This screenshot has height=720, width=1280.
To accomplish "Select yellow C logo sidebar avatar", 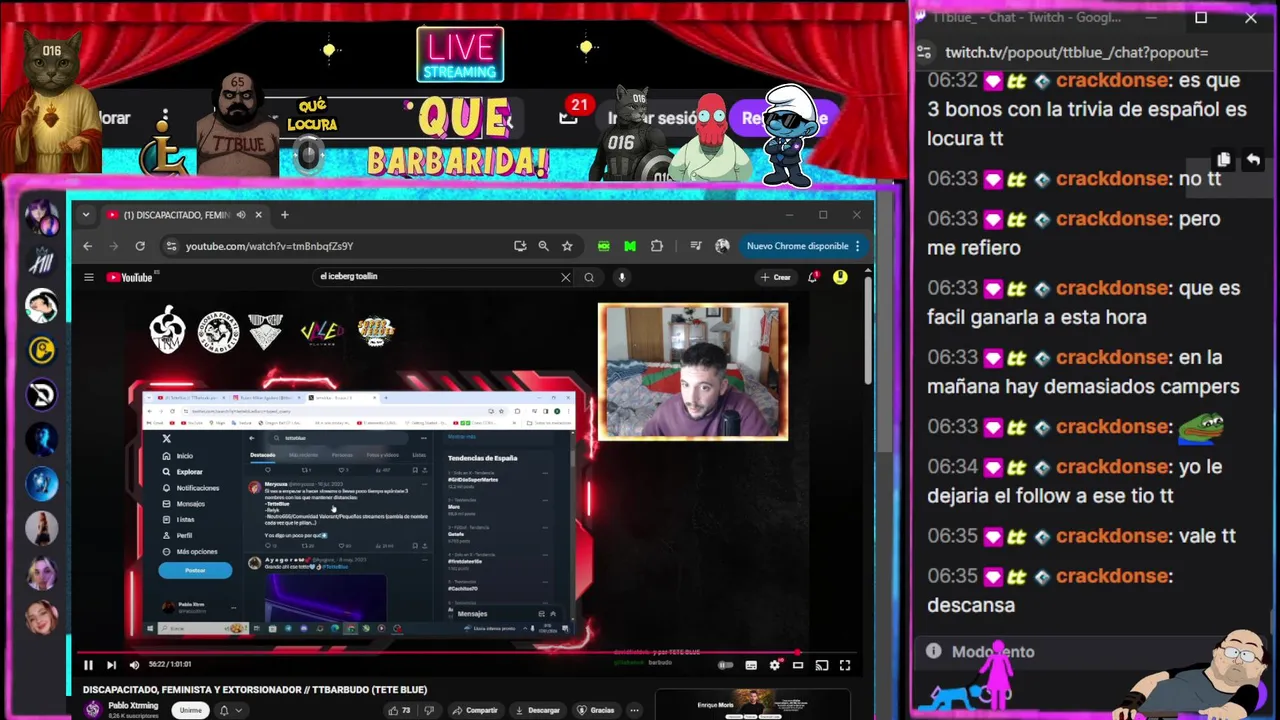I will point(42,350).
